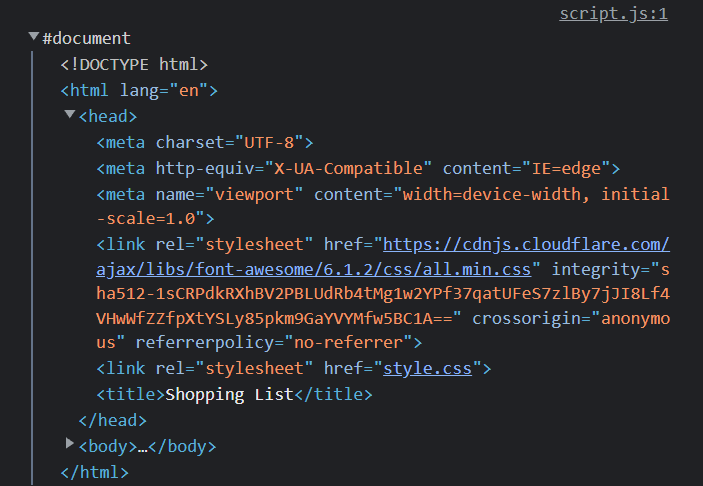Open the font-awesome cloudflare stylesheet URL

click(526, 244)
